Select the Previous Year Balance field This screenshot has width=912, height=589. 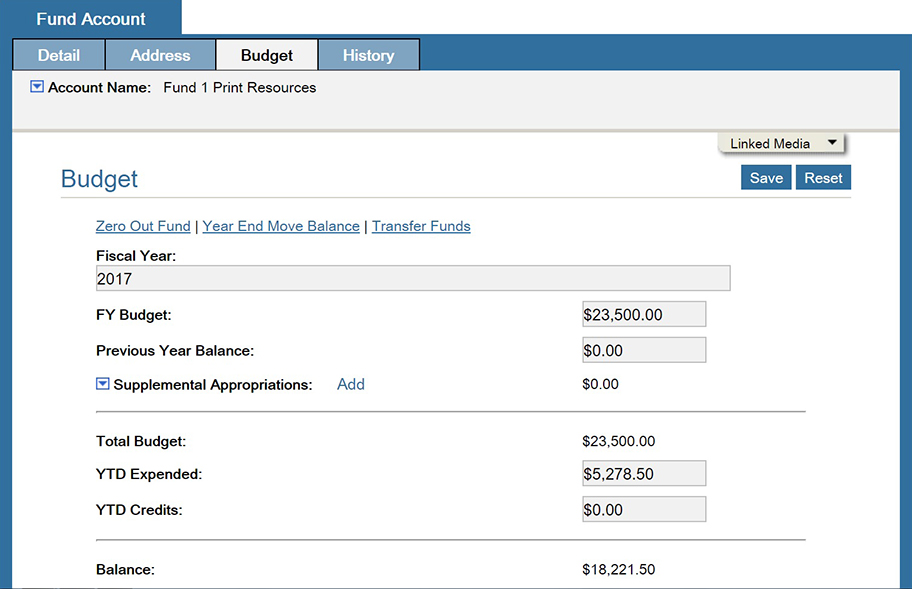[x=644, y=350]
